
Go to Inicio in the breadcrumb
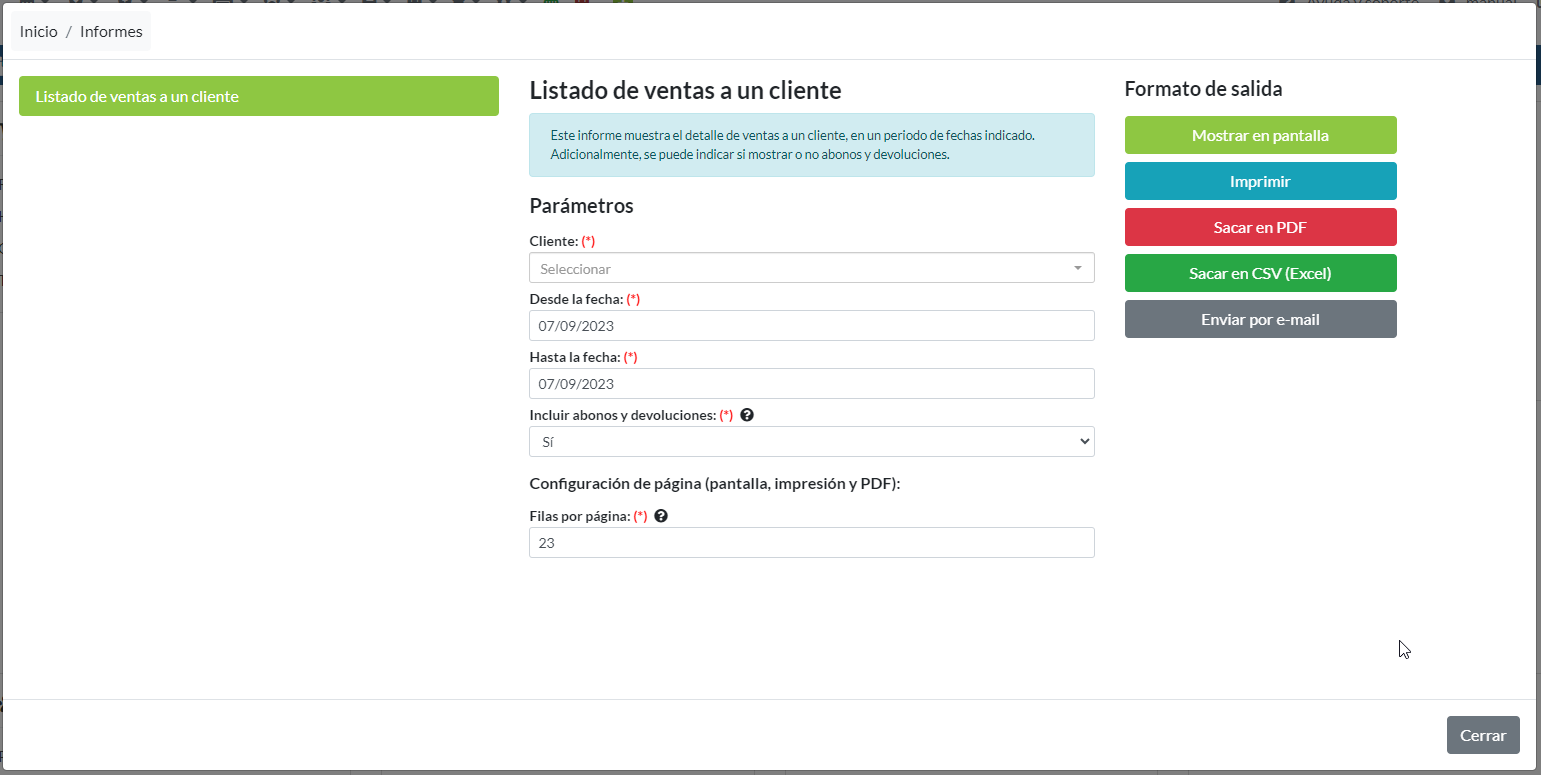(x=39, y=32)
